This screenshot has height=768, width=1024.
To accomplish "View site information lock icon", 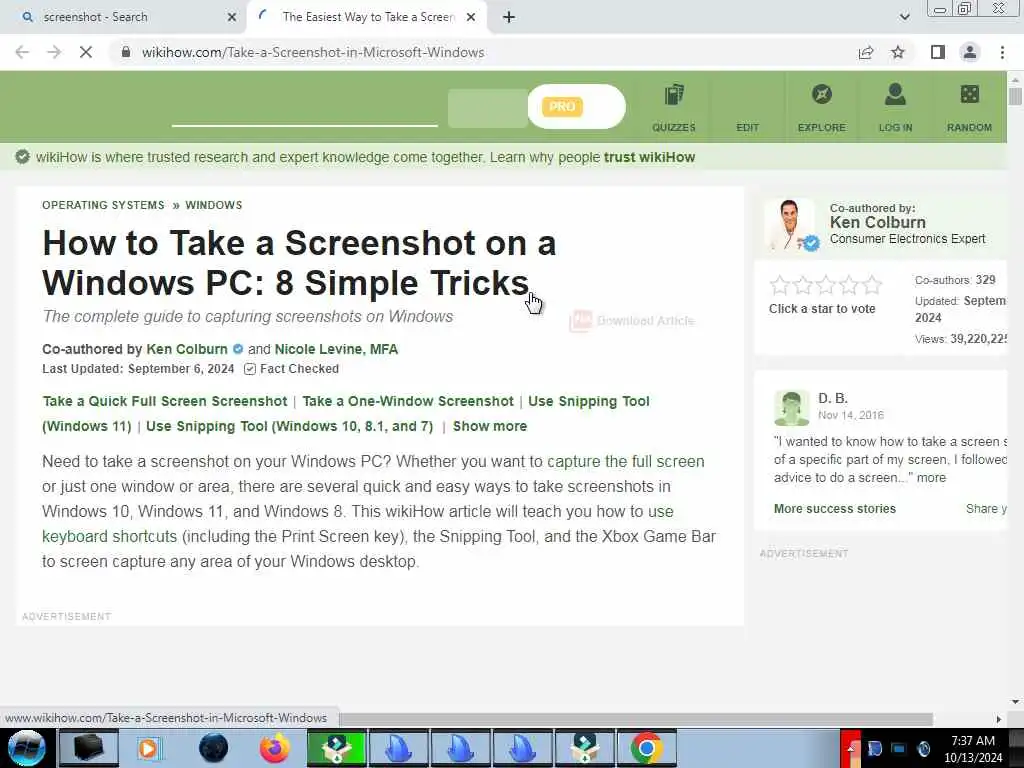I will tap(126, 52).
